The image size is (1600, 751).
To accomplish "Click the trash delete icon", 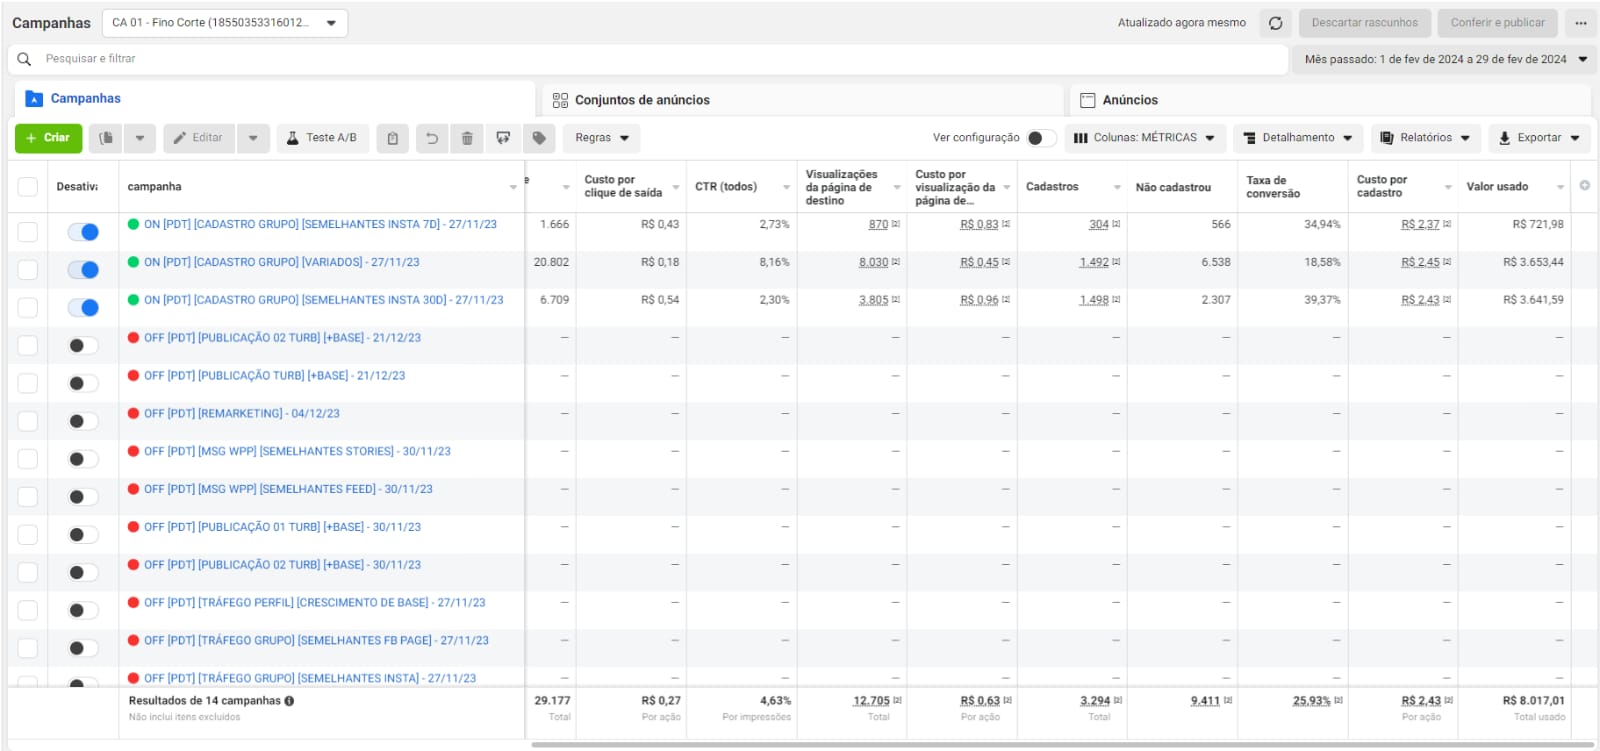I will [467, 138].
